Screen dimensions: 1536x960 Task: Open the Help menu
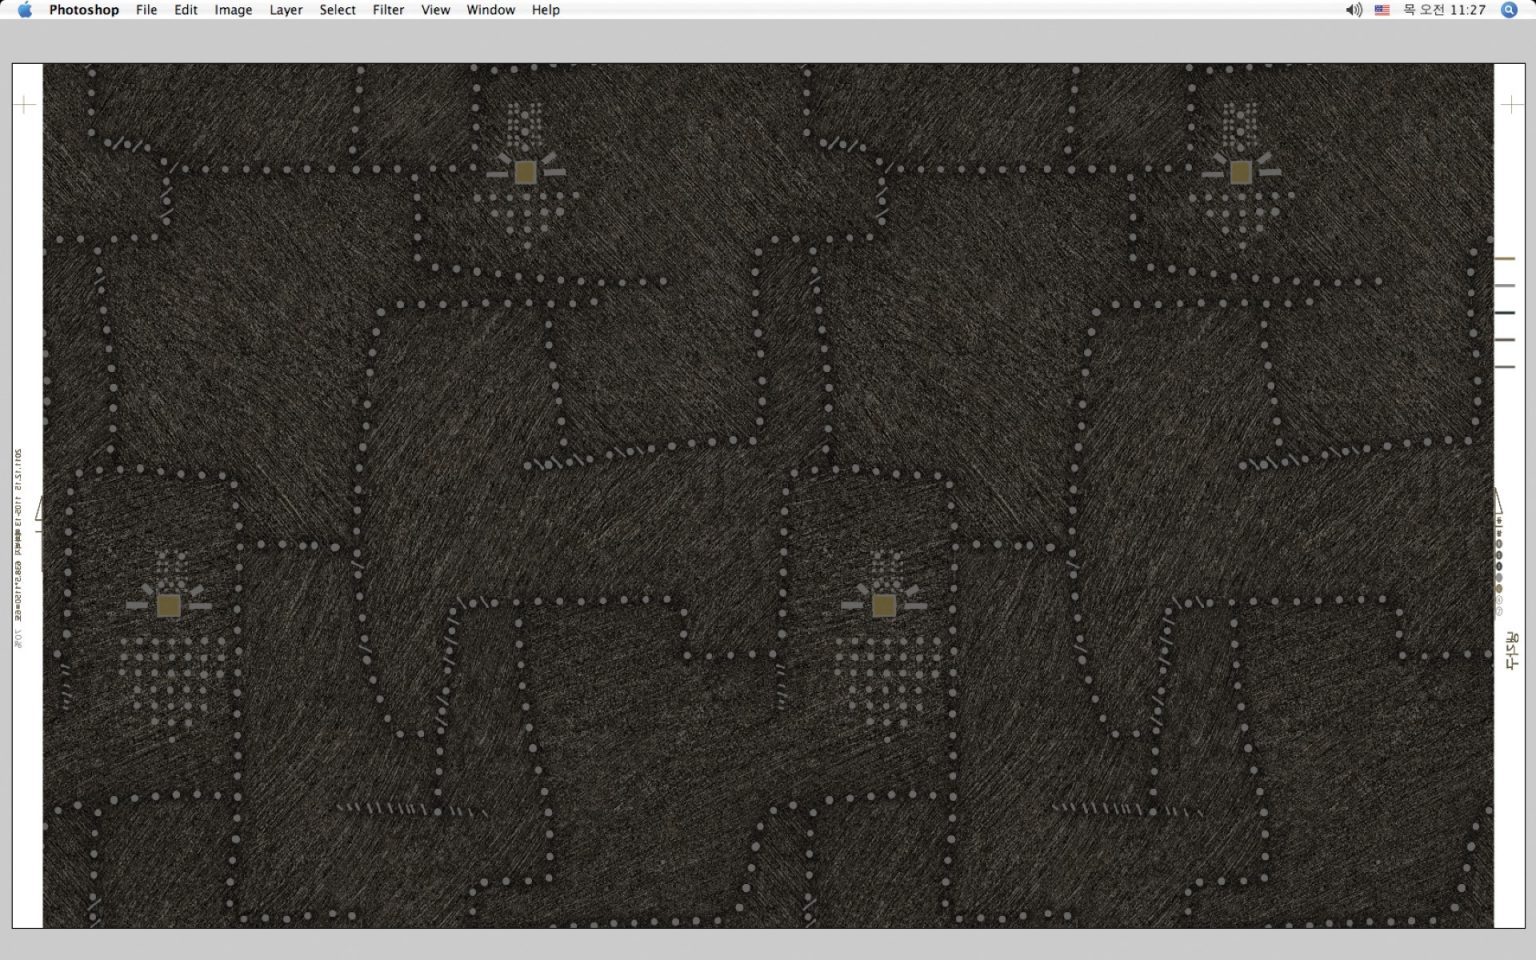[545, 10]
